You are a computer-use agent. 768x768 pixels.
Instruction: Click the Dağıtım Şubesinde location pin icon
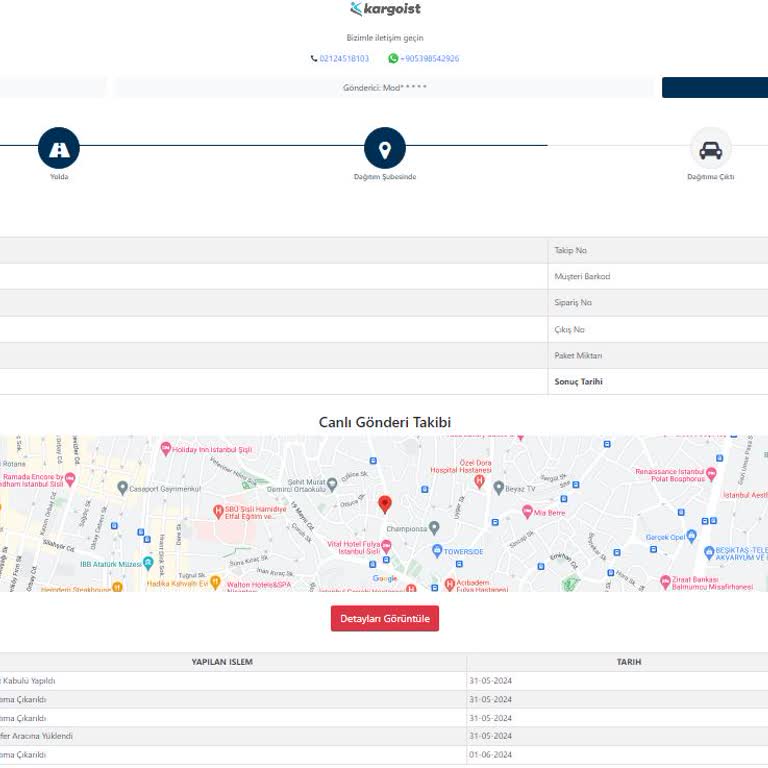(385, 148)
